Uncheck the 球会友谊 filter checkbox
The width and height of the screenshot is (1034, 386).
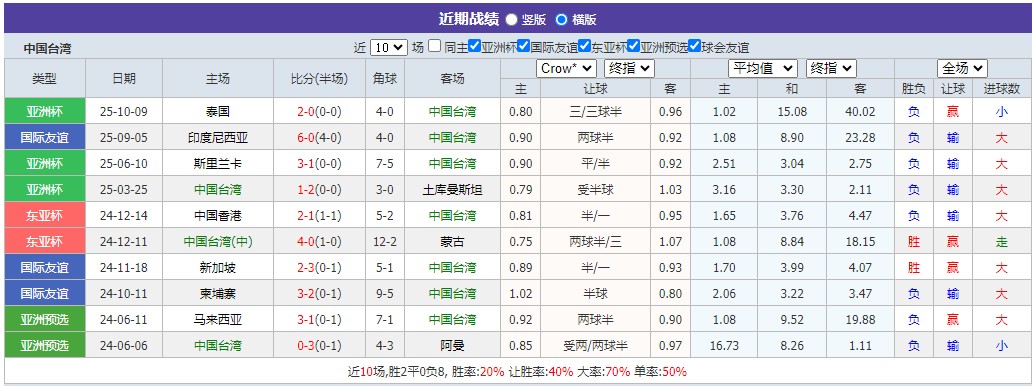click(694, 47)
